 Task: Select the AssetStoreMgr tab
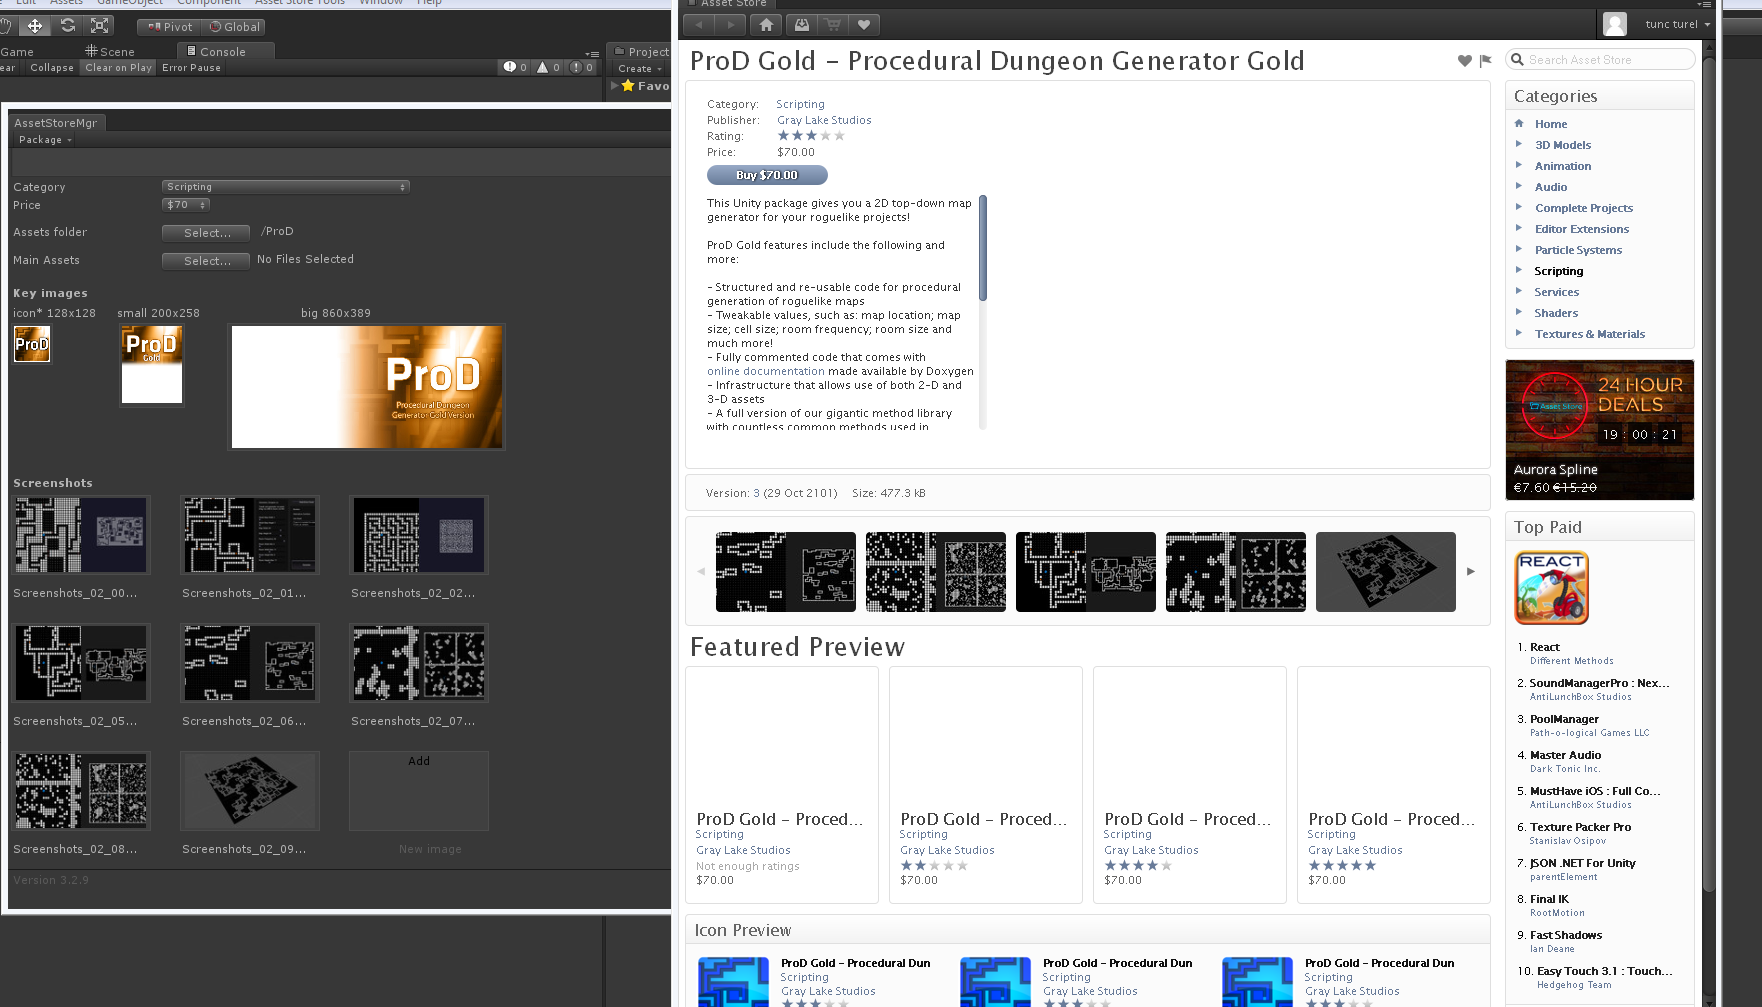coord(56,123)
